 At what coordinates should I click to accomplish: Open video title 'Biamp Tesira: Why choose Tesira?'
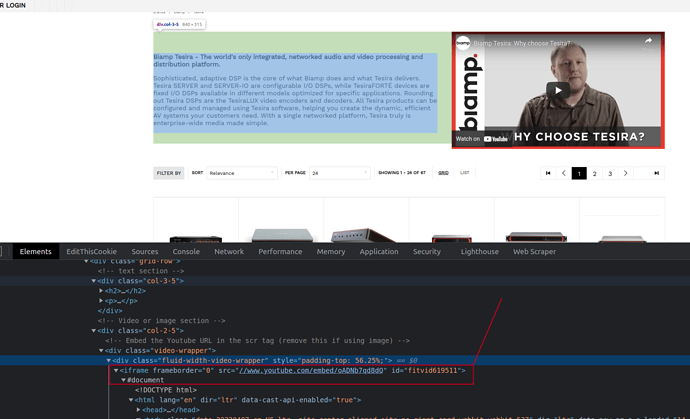tap(521, 43)
